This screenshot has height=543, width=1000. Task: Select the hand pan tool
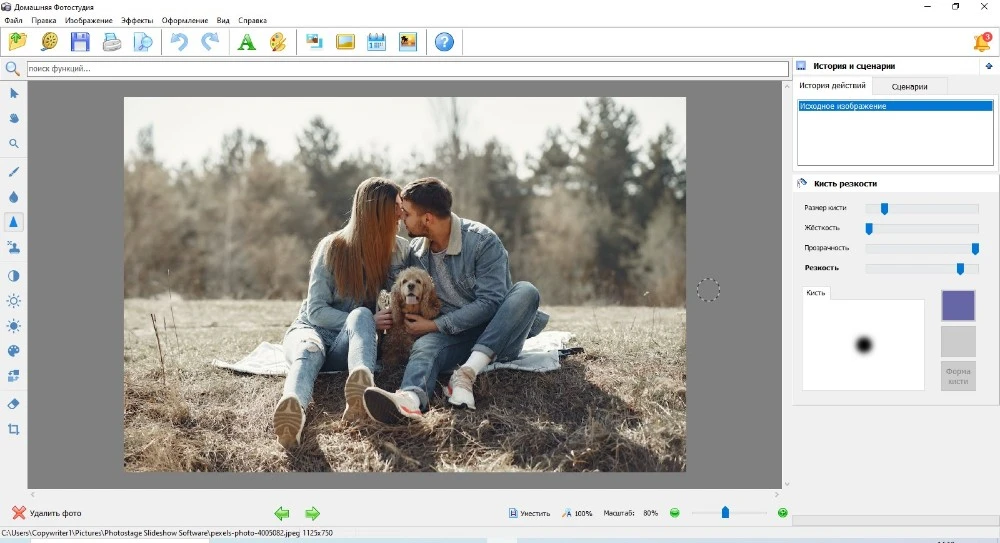[14, 118]
